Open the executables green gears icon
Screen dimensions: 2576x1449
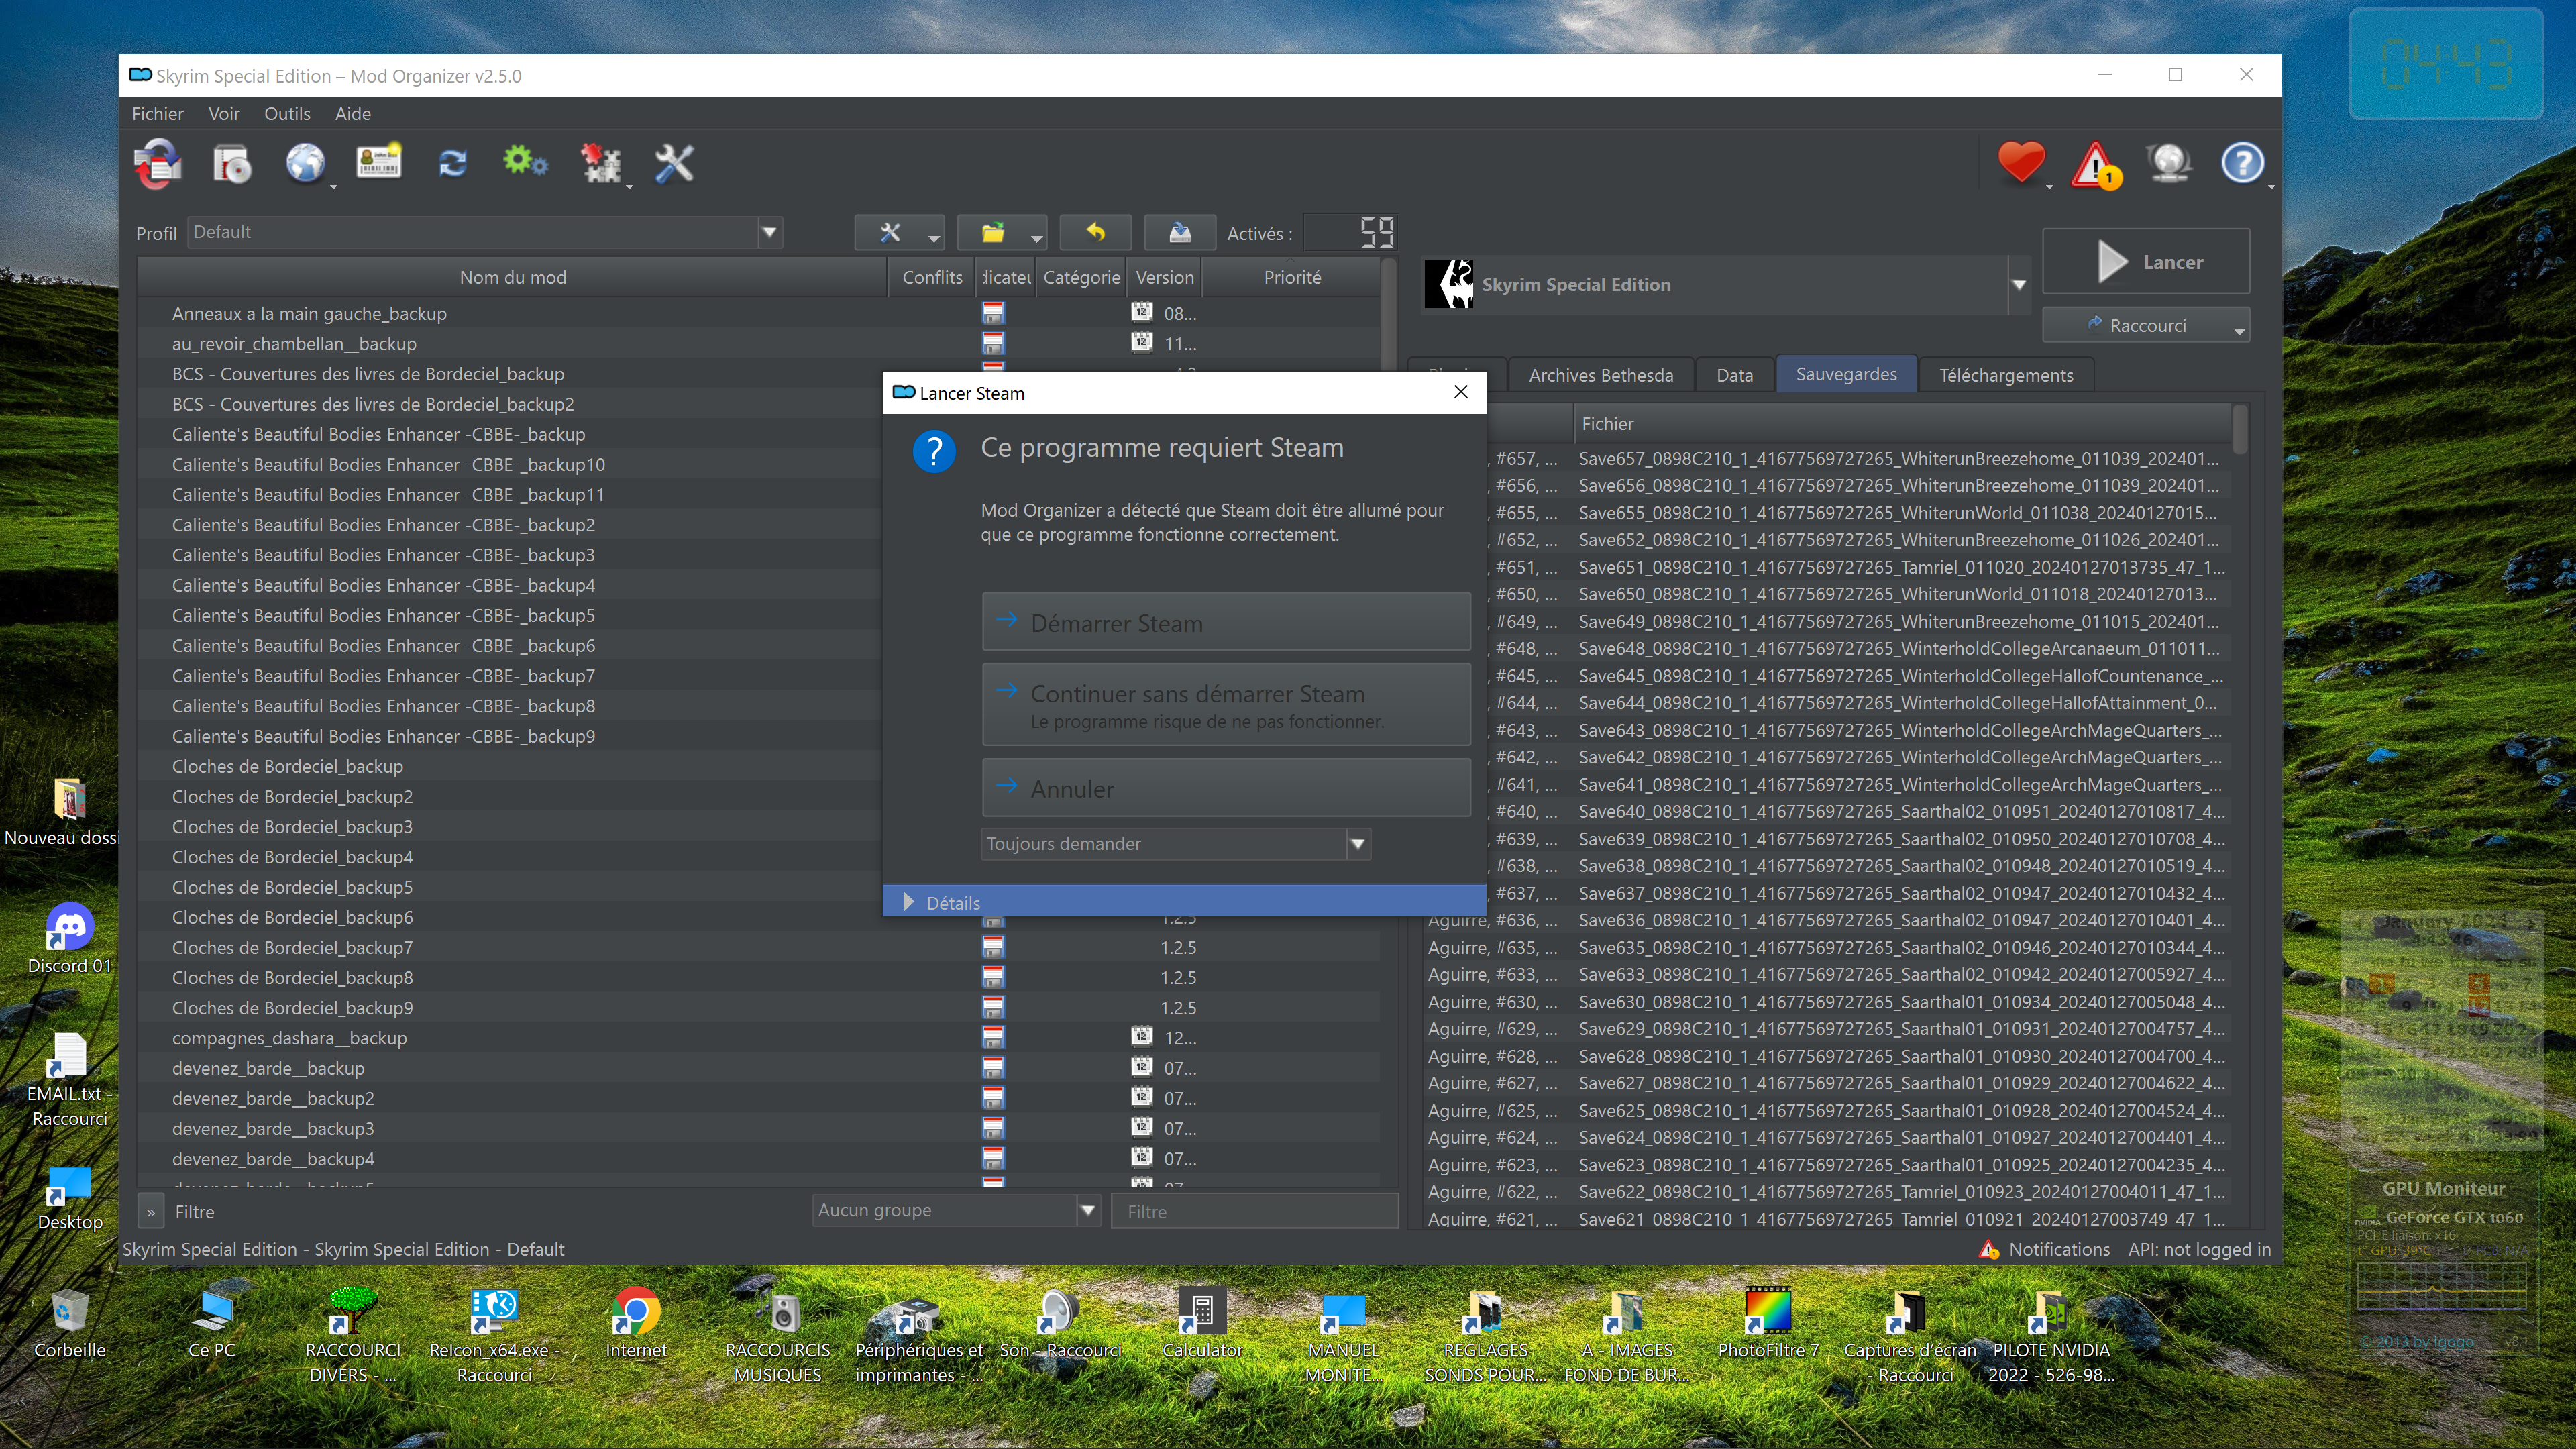click(x=525, y=161)
